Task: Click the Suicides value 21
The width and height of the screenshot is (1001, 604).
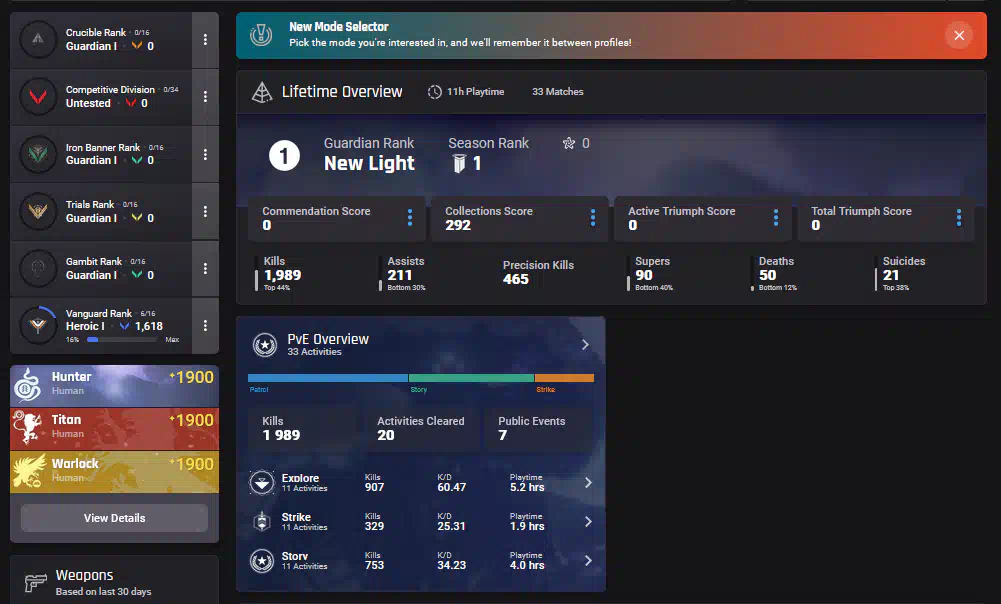Action: [891, 275]
